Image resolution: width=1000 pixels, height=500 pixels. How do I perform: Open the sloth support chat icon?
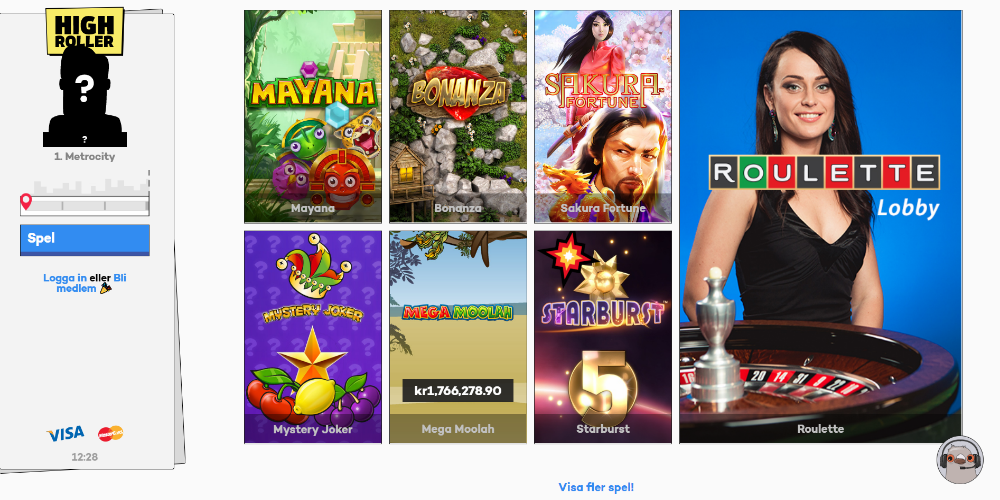tap(960, 459)
